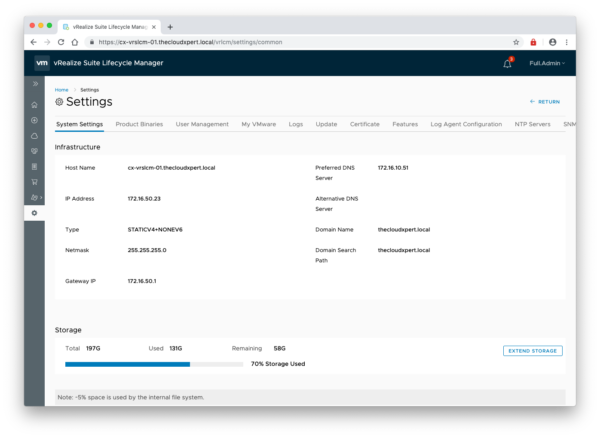This screenshot has width=600, height=438.
Task: Open the notifications bell
Action: [x=507, y=63]
